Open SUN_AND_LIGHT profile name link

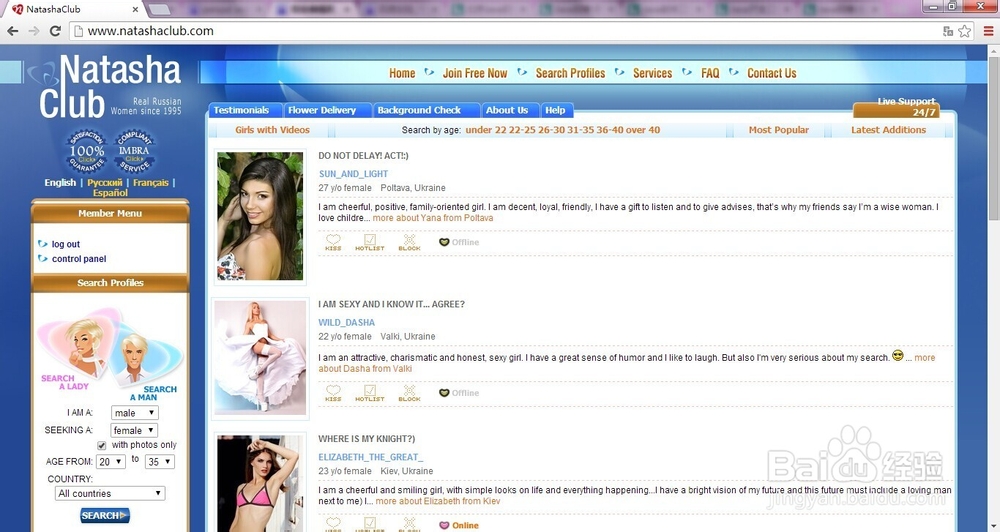[353, 174]
